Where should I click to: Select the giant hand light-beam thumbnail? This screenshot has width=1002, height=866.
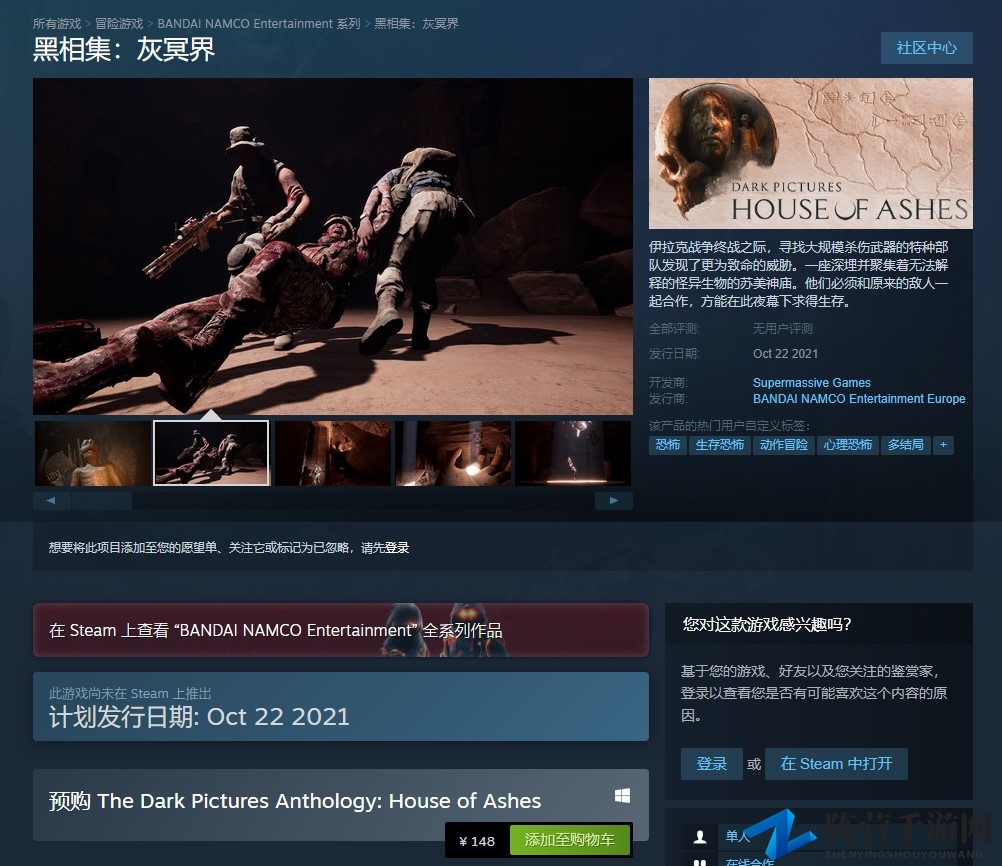(x=453, y=453)
